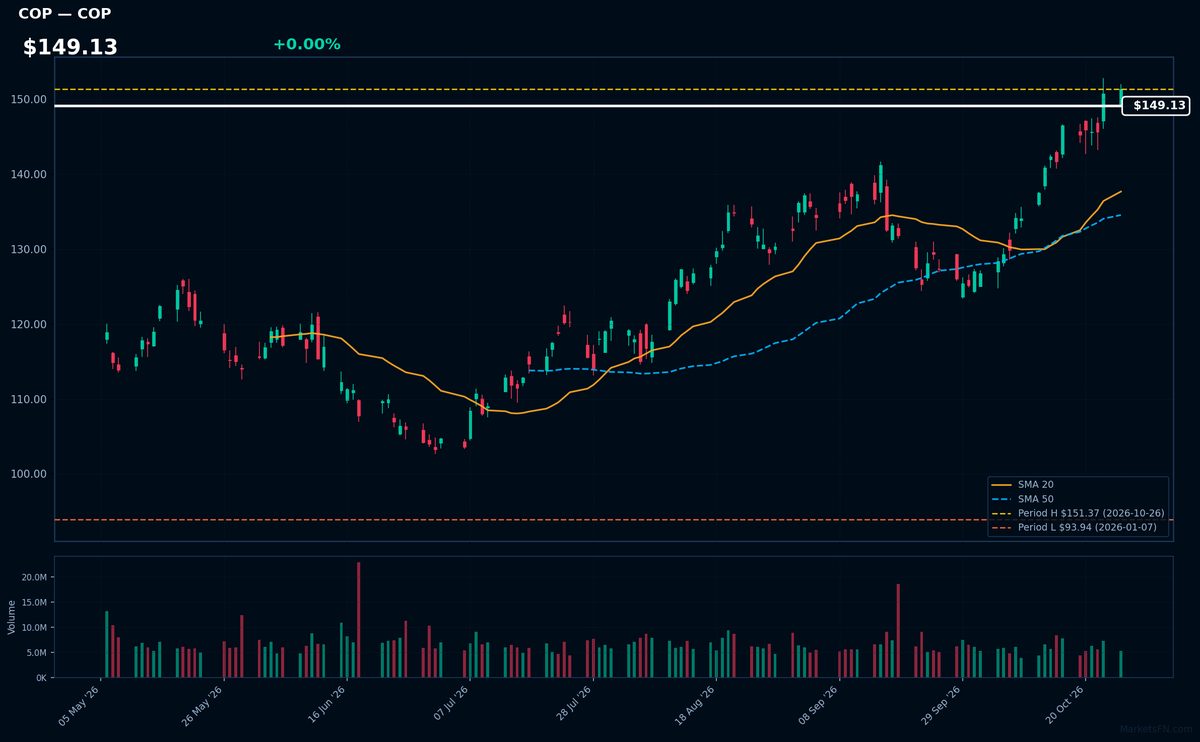The width and height of the screenshot is (1200, 742).
Task: Click Period L $93.94 legend entry
Action: coord(1078,527)
